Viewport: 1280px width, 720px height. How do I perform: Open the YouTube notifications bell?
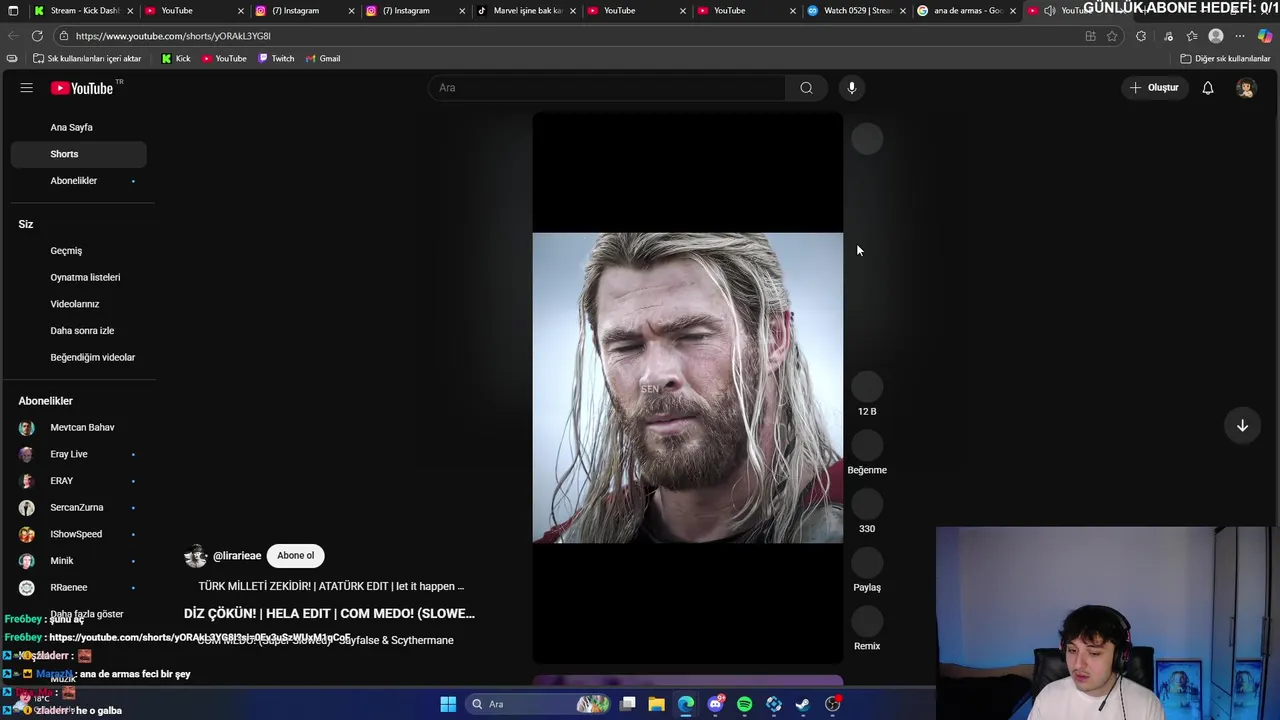point(1208,88)
